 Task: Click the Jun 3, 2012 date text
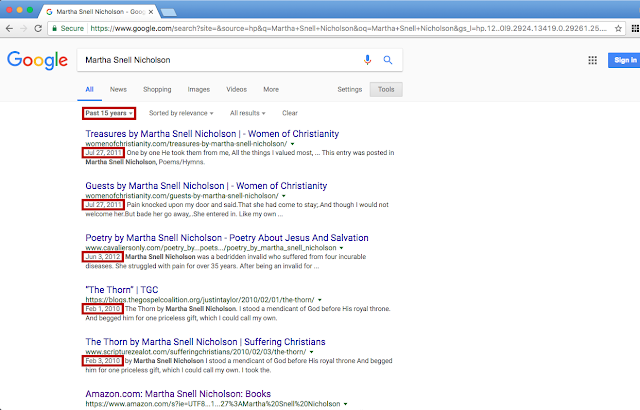tap(103, 257)
